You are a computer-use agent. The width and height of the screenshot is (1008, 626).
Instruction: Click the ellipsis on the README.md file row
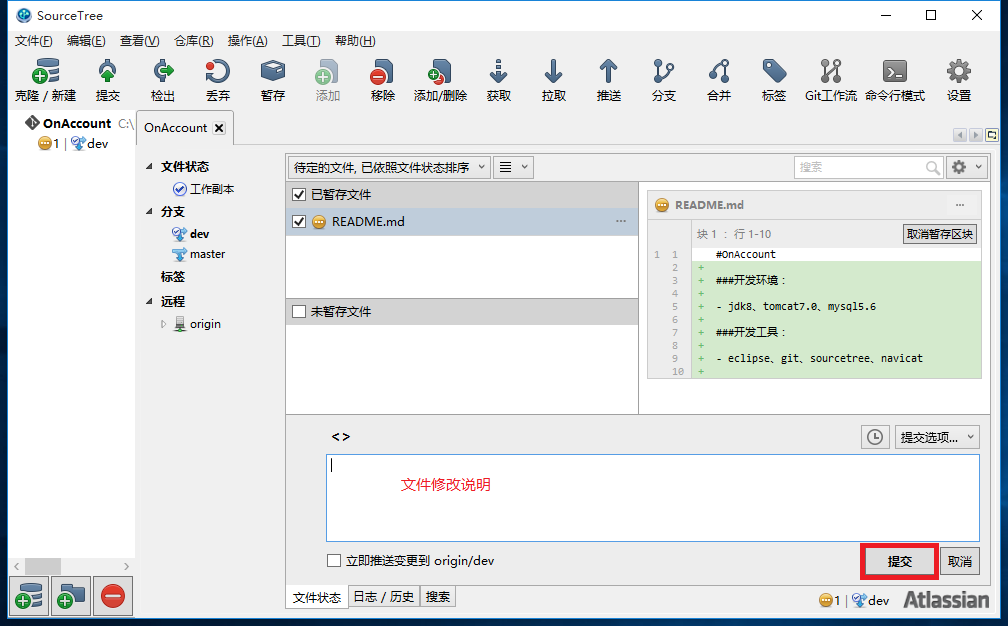click(x=620, y=221)
